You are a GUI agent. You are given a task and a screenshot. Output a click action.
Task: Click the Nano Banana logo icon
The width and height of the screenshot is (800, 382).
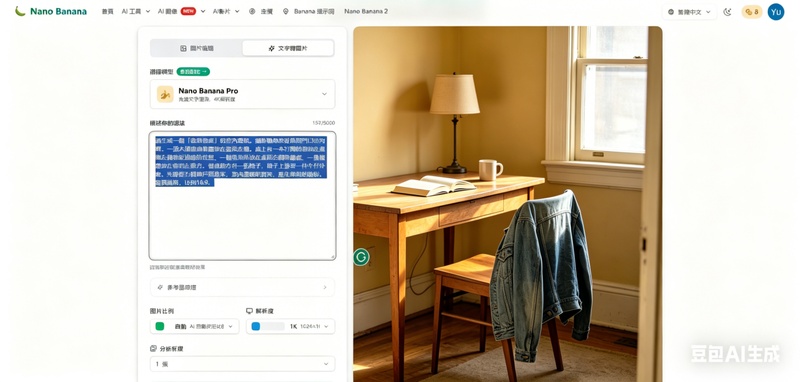click(20, 11)
